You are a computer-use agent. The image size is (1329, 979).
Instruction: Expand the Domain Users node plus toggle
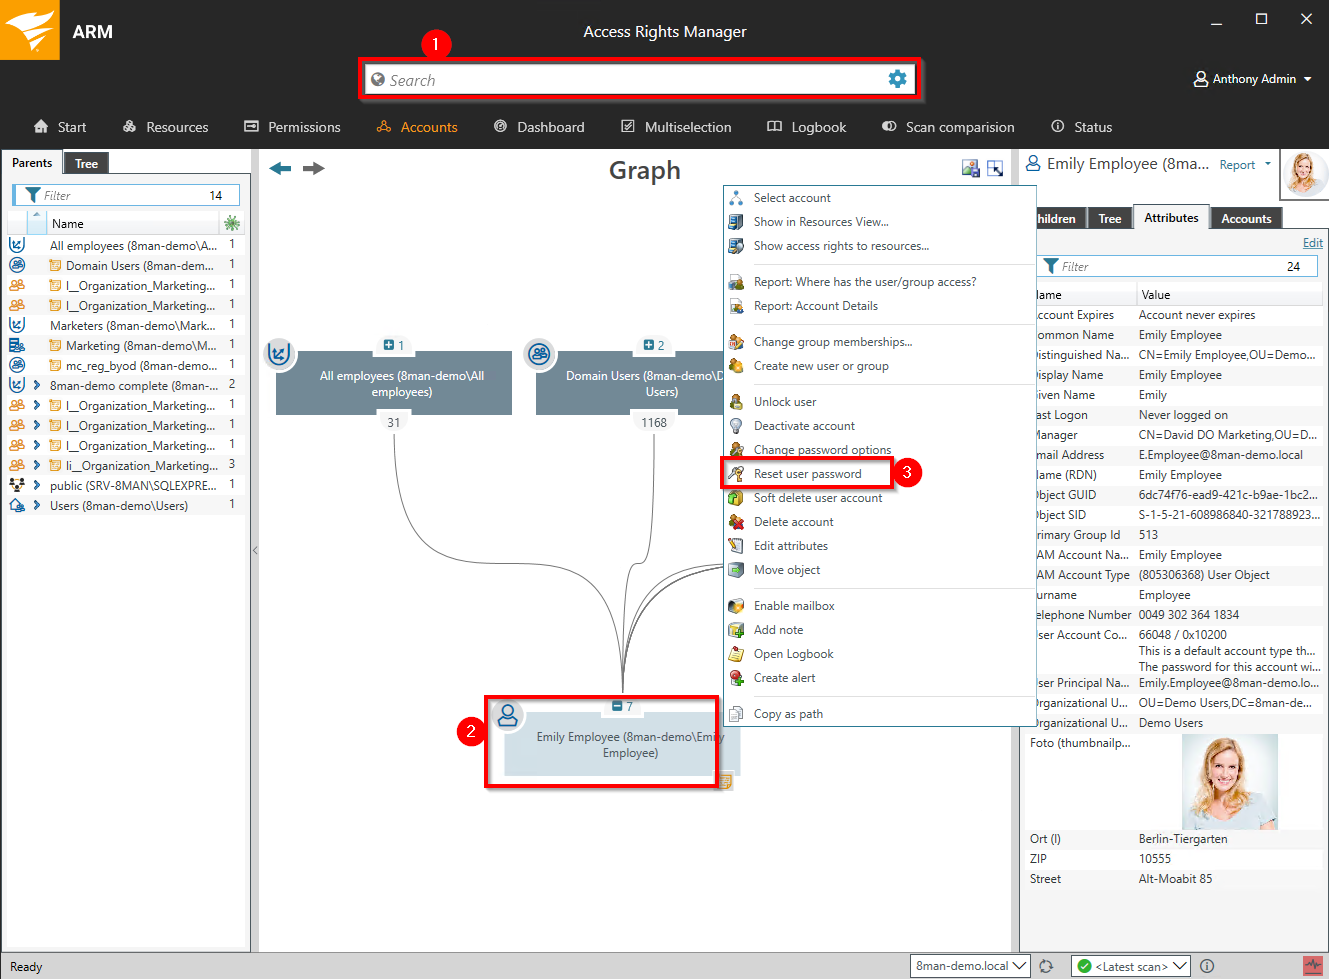649,345
